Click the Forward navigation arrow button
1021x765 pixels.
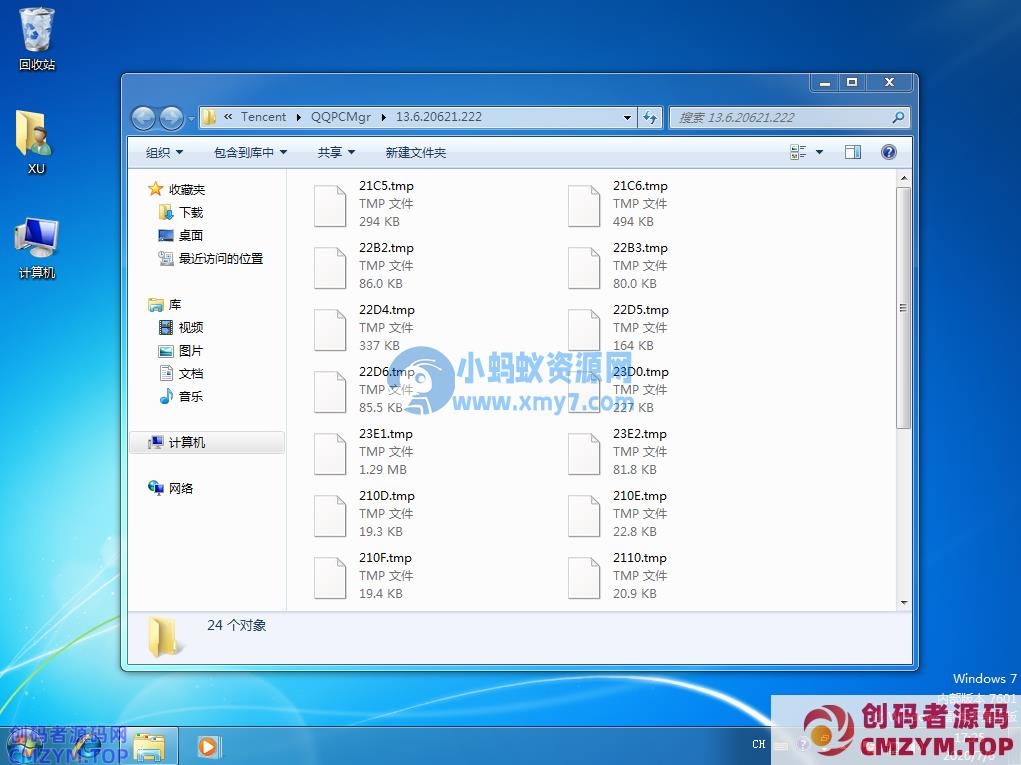point(171,118)
